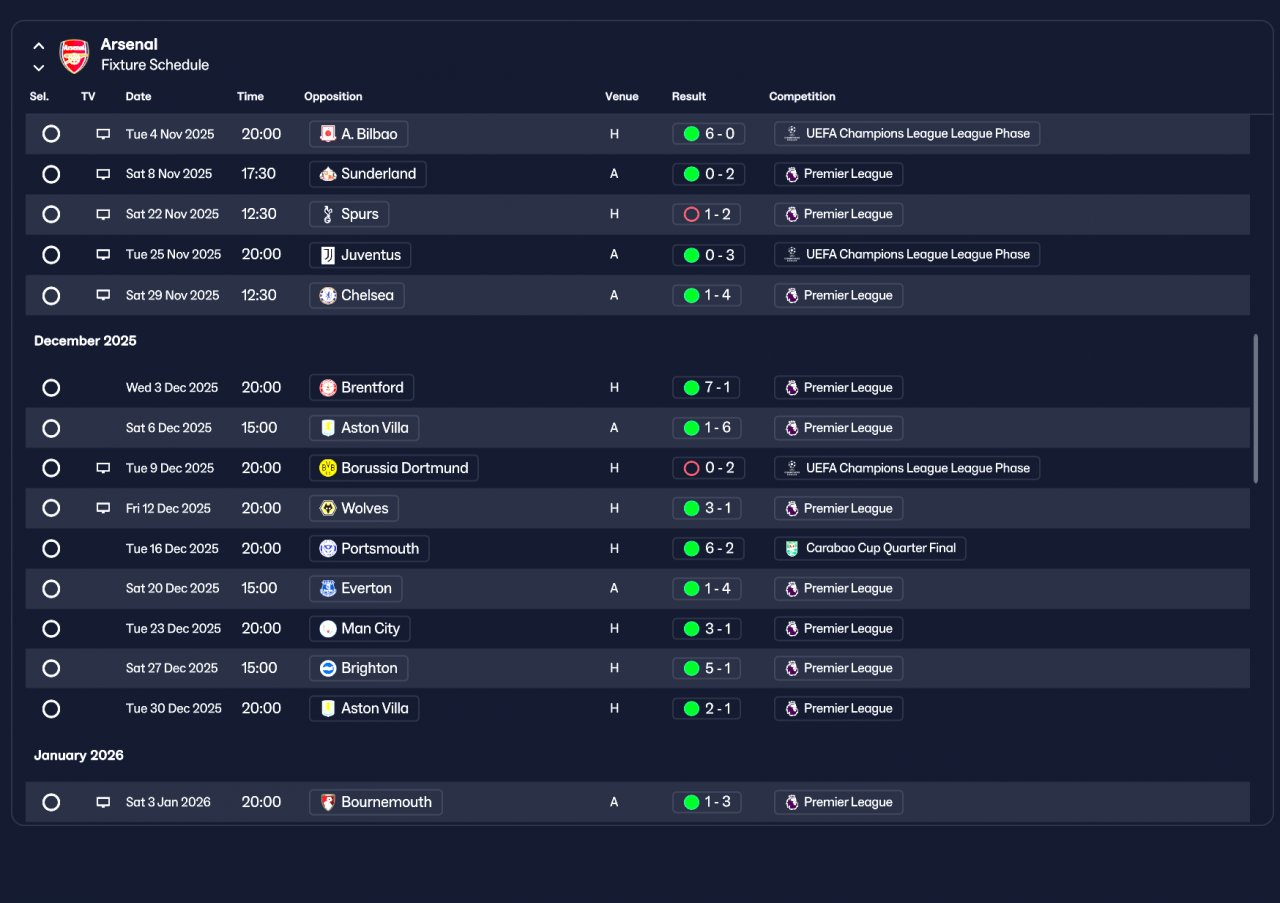The image size is (1280, 903).
Task: Click the January 2026 month heading
Action: [x=79, y=755]
